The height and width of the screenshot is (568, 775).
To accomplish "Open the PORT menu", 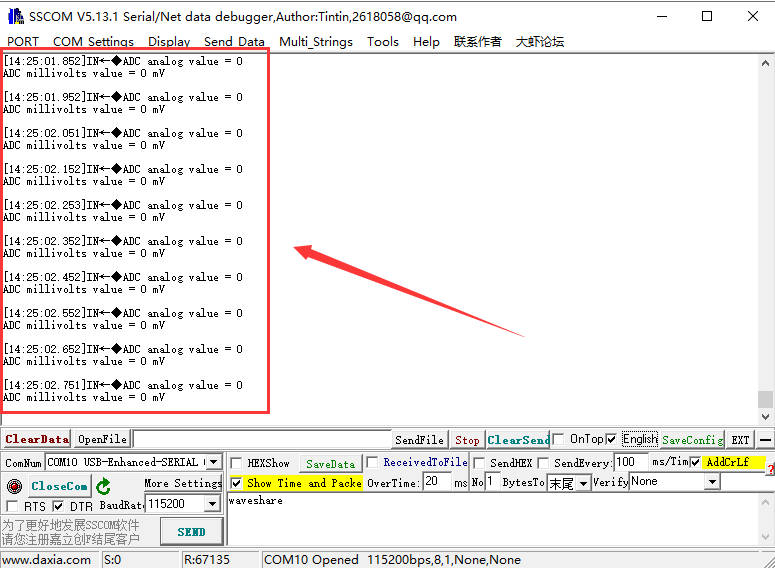I will pos(23,42).
